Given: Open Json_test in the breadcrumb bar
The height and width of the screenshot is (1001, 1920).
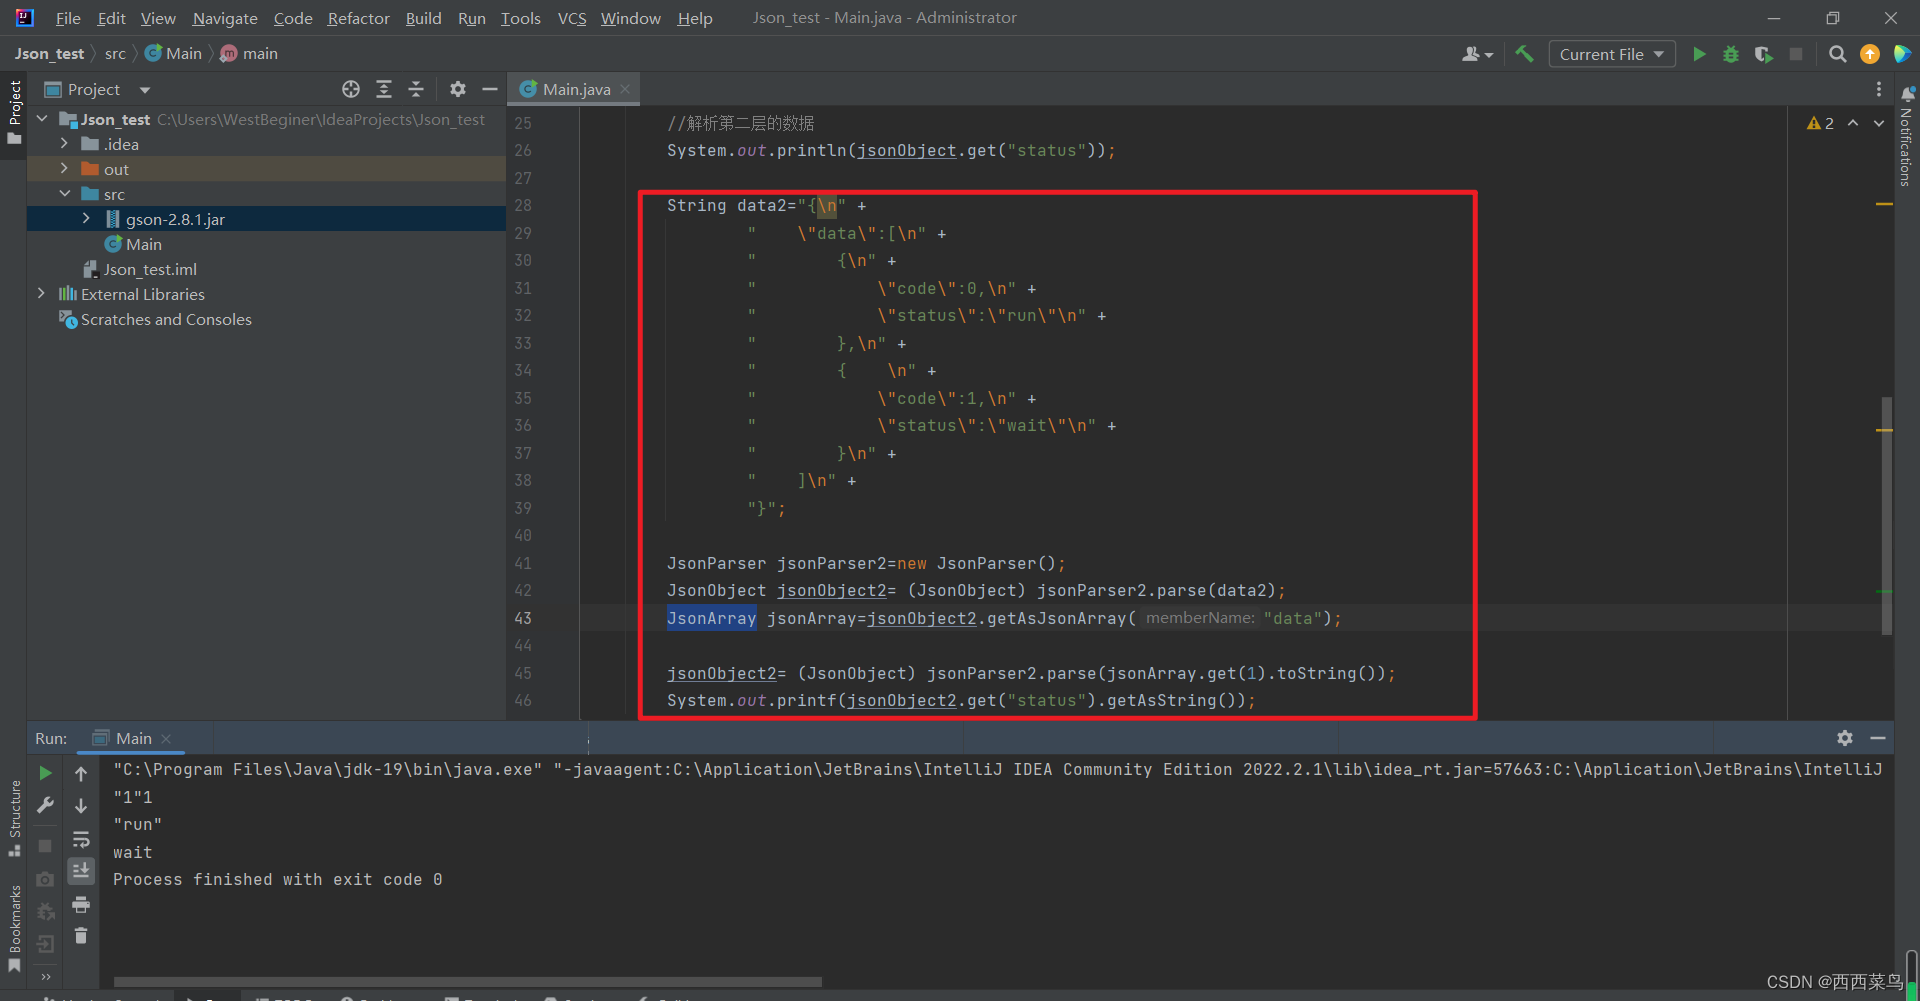Looking at the screenshot, I should point(48,53).
